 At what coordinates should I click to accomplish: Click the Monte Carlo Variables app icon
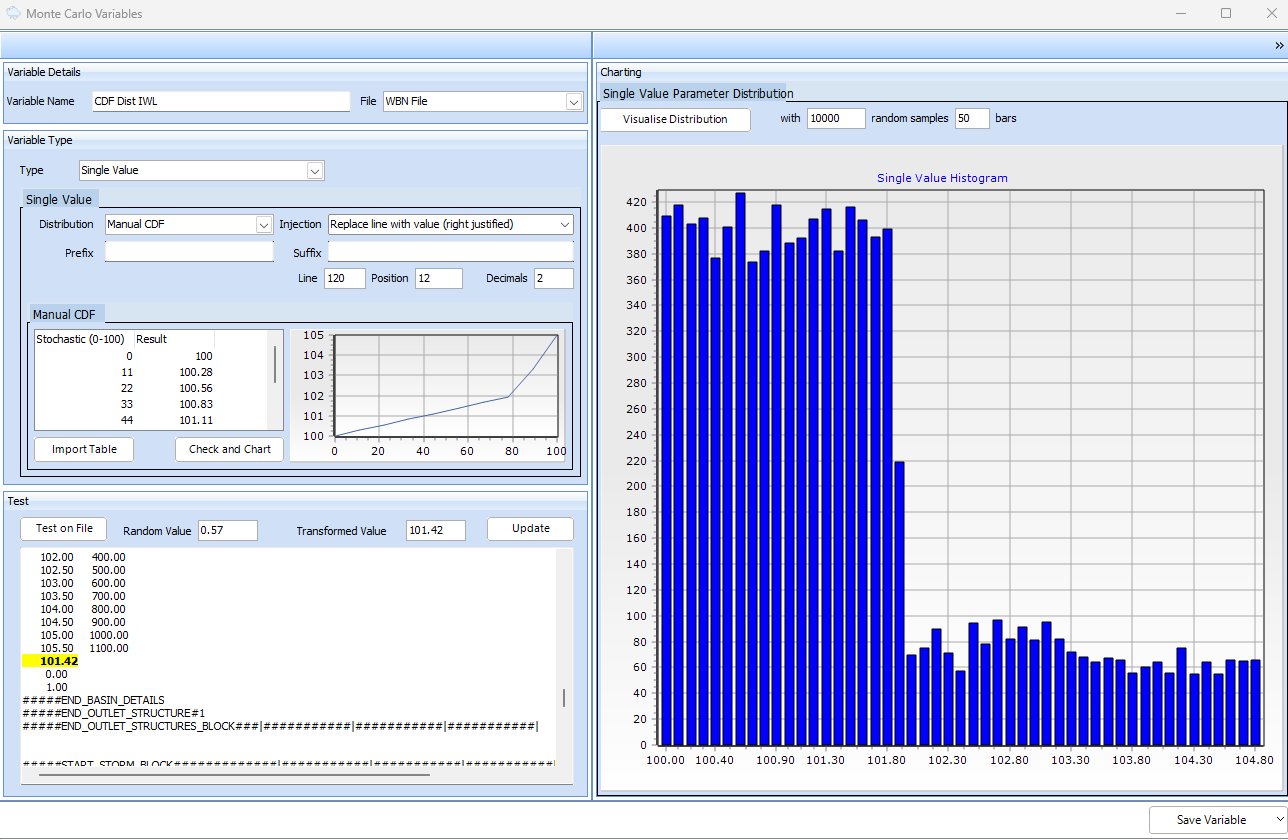(13, 14)
